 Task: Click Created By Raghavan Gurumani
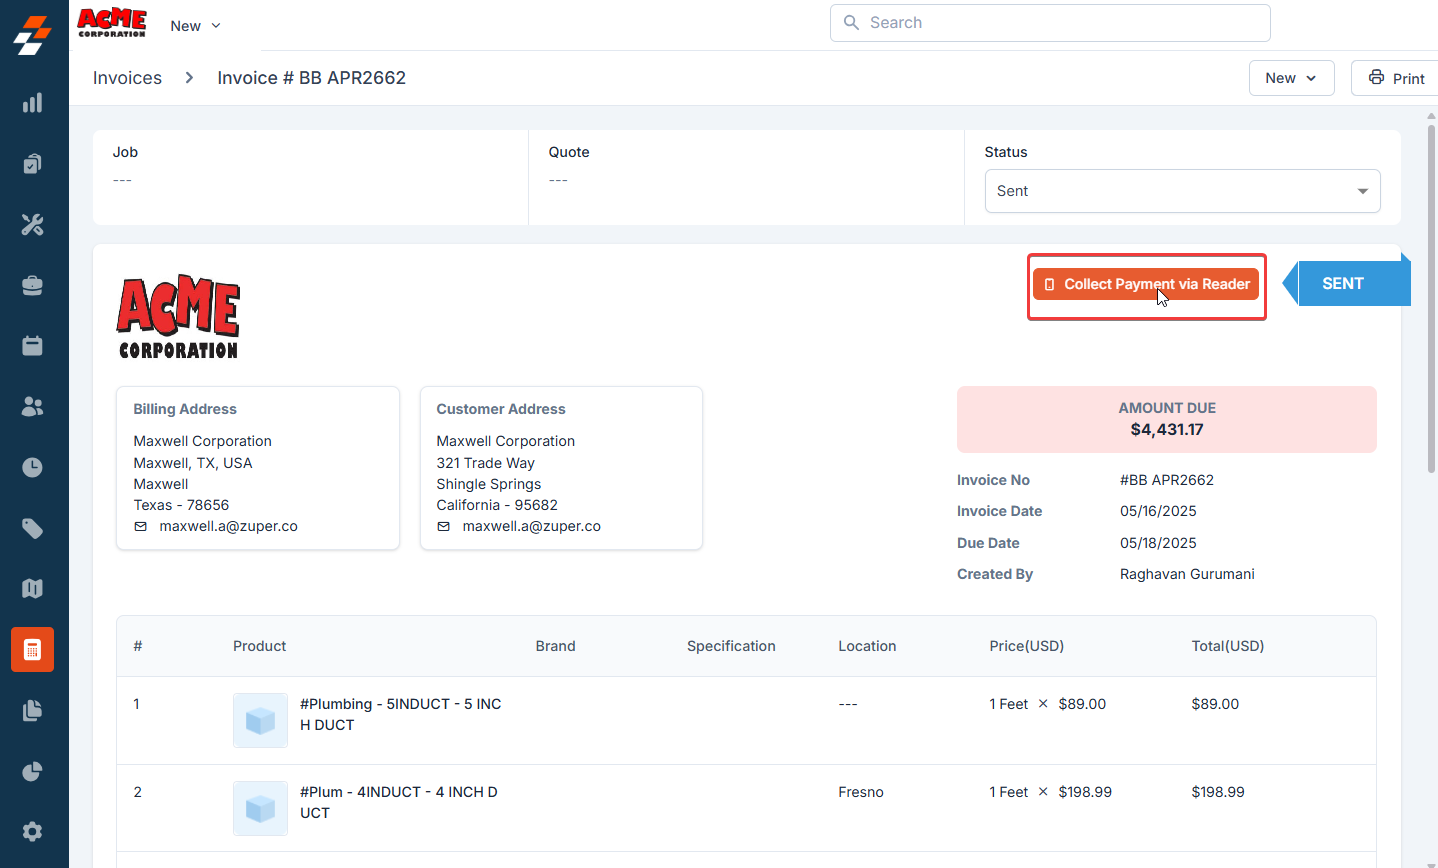[1187, 574]
